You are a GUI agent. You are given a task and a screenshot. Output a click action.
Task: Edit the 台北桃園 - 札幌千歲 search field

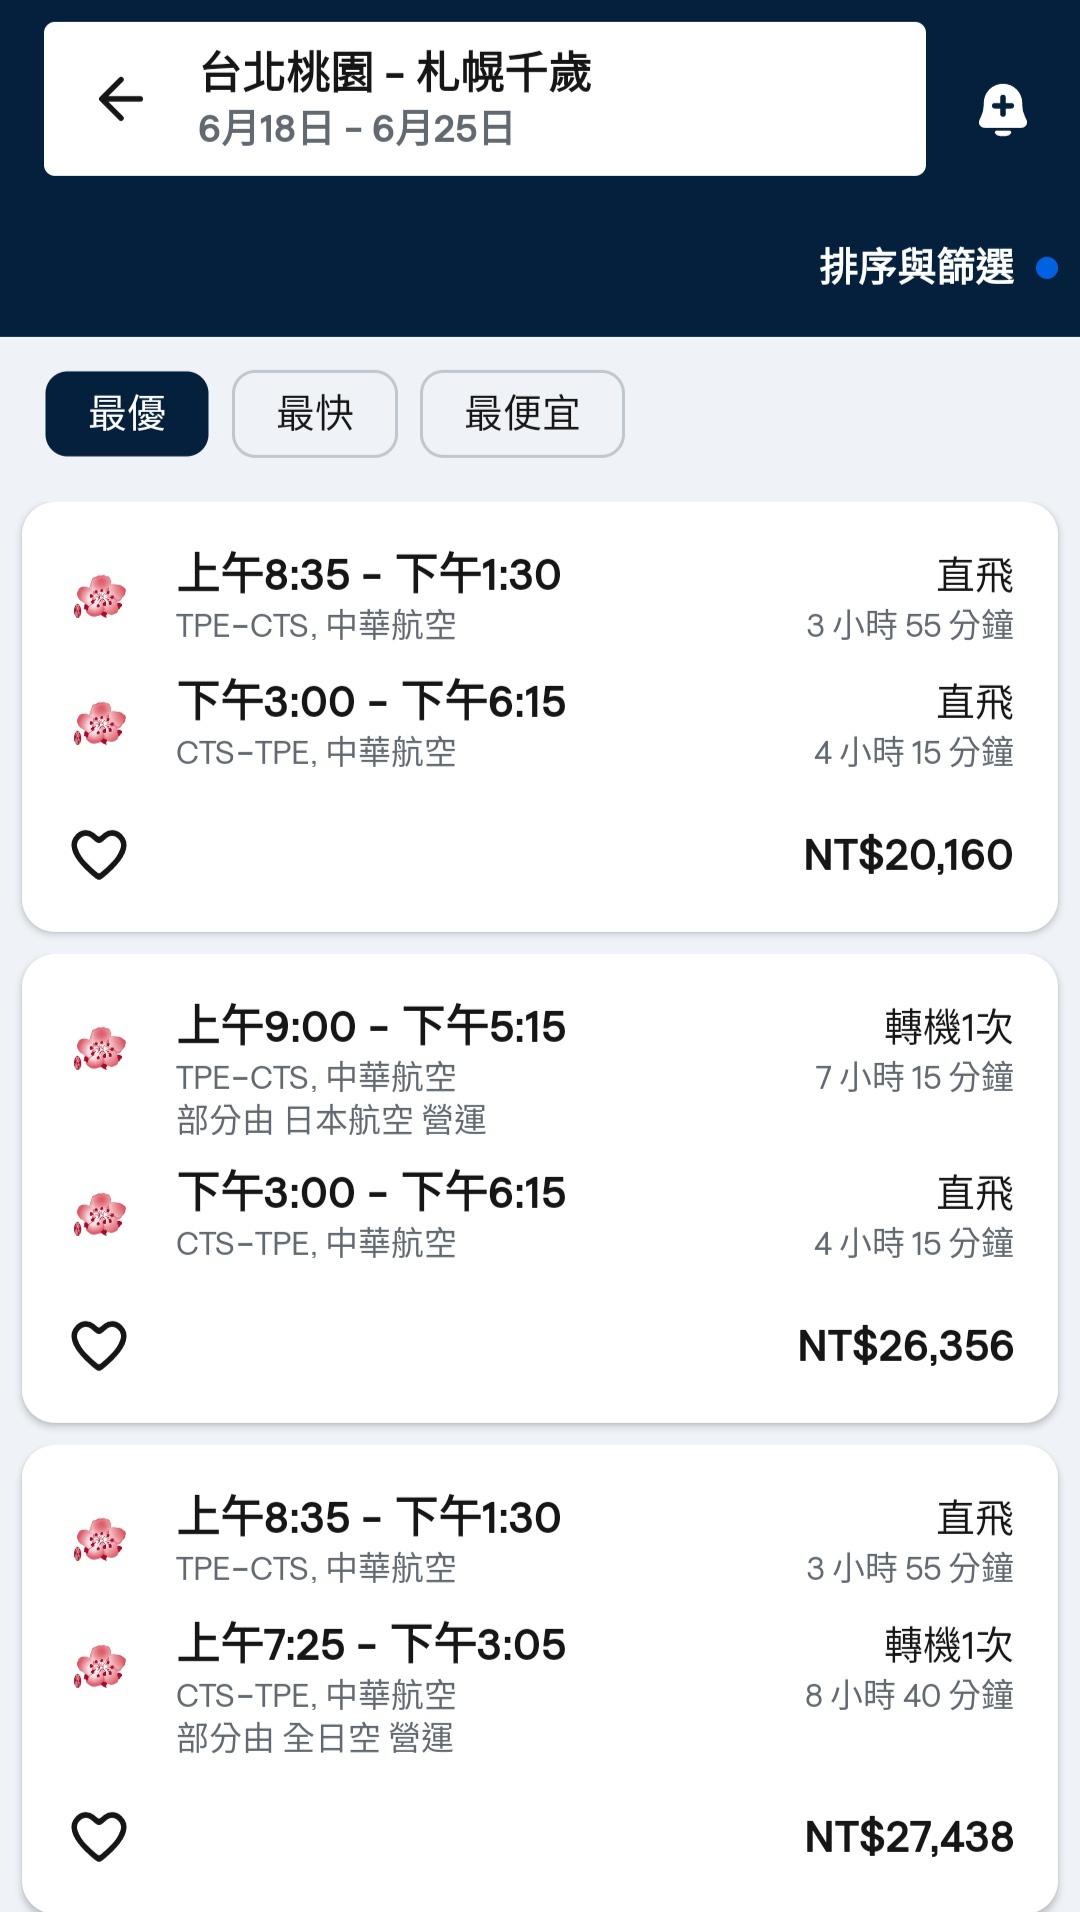click(x=396, y=73)
